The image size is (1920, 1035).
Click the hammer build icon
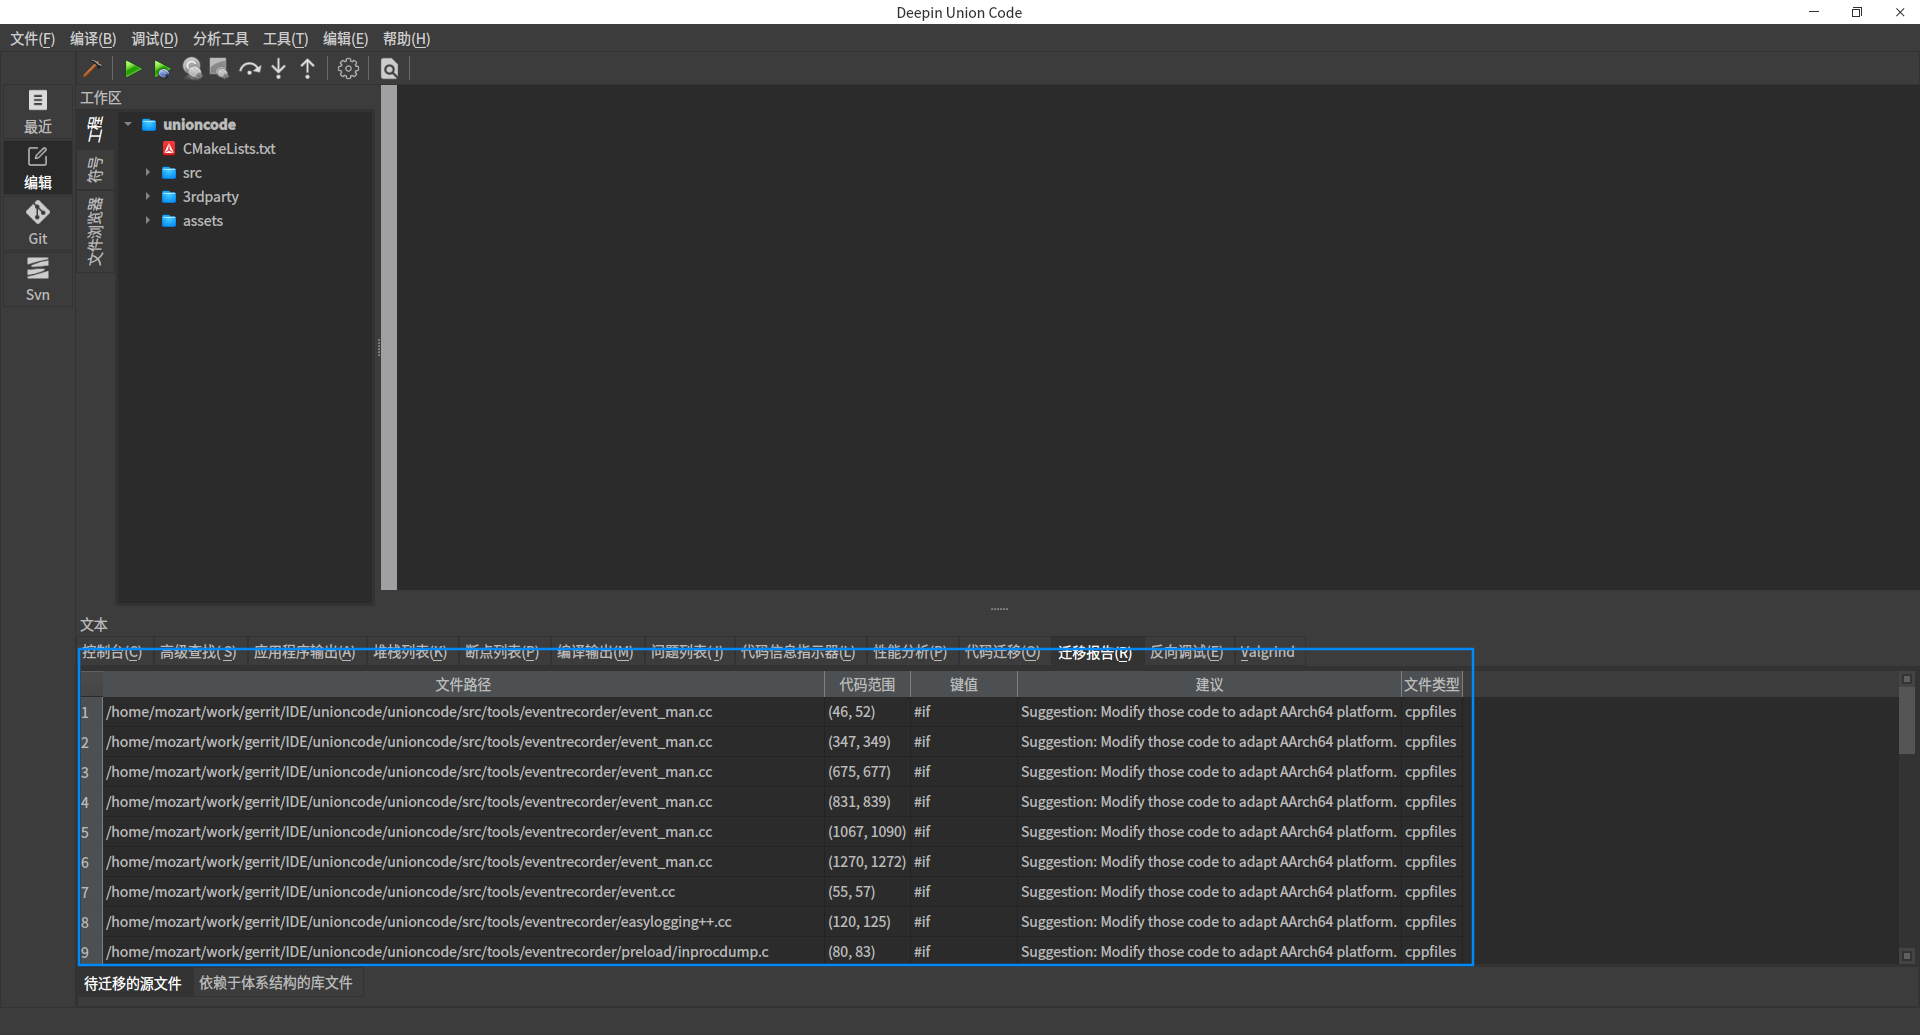click(x=92, y=68)
